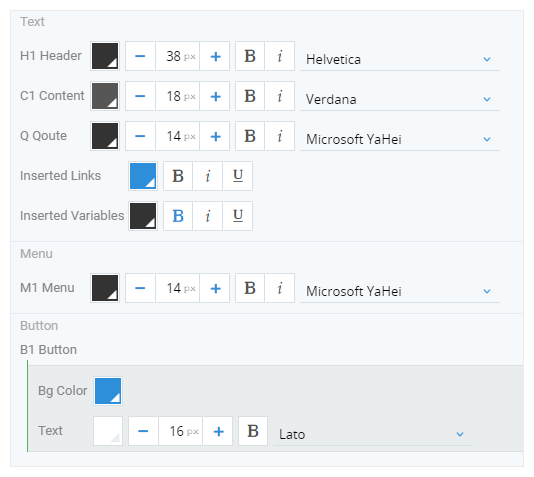Open the Verdana font dropdown for C1 Content

pos(400,99)
